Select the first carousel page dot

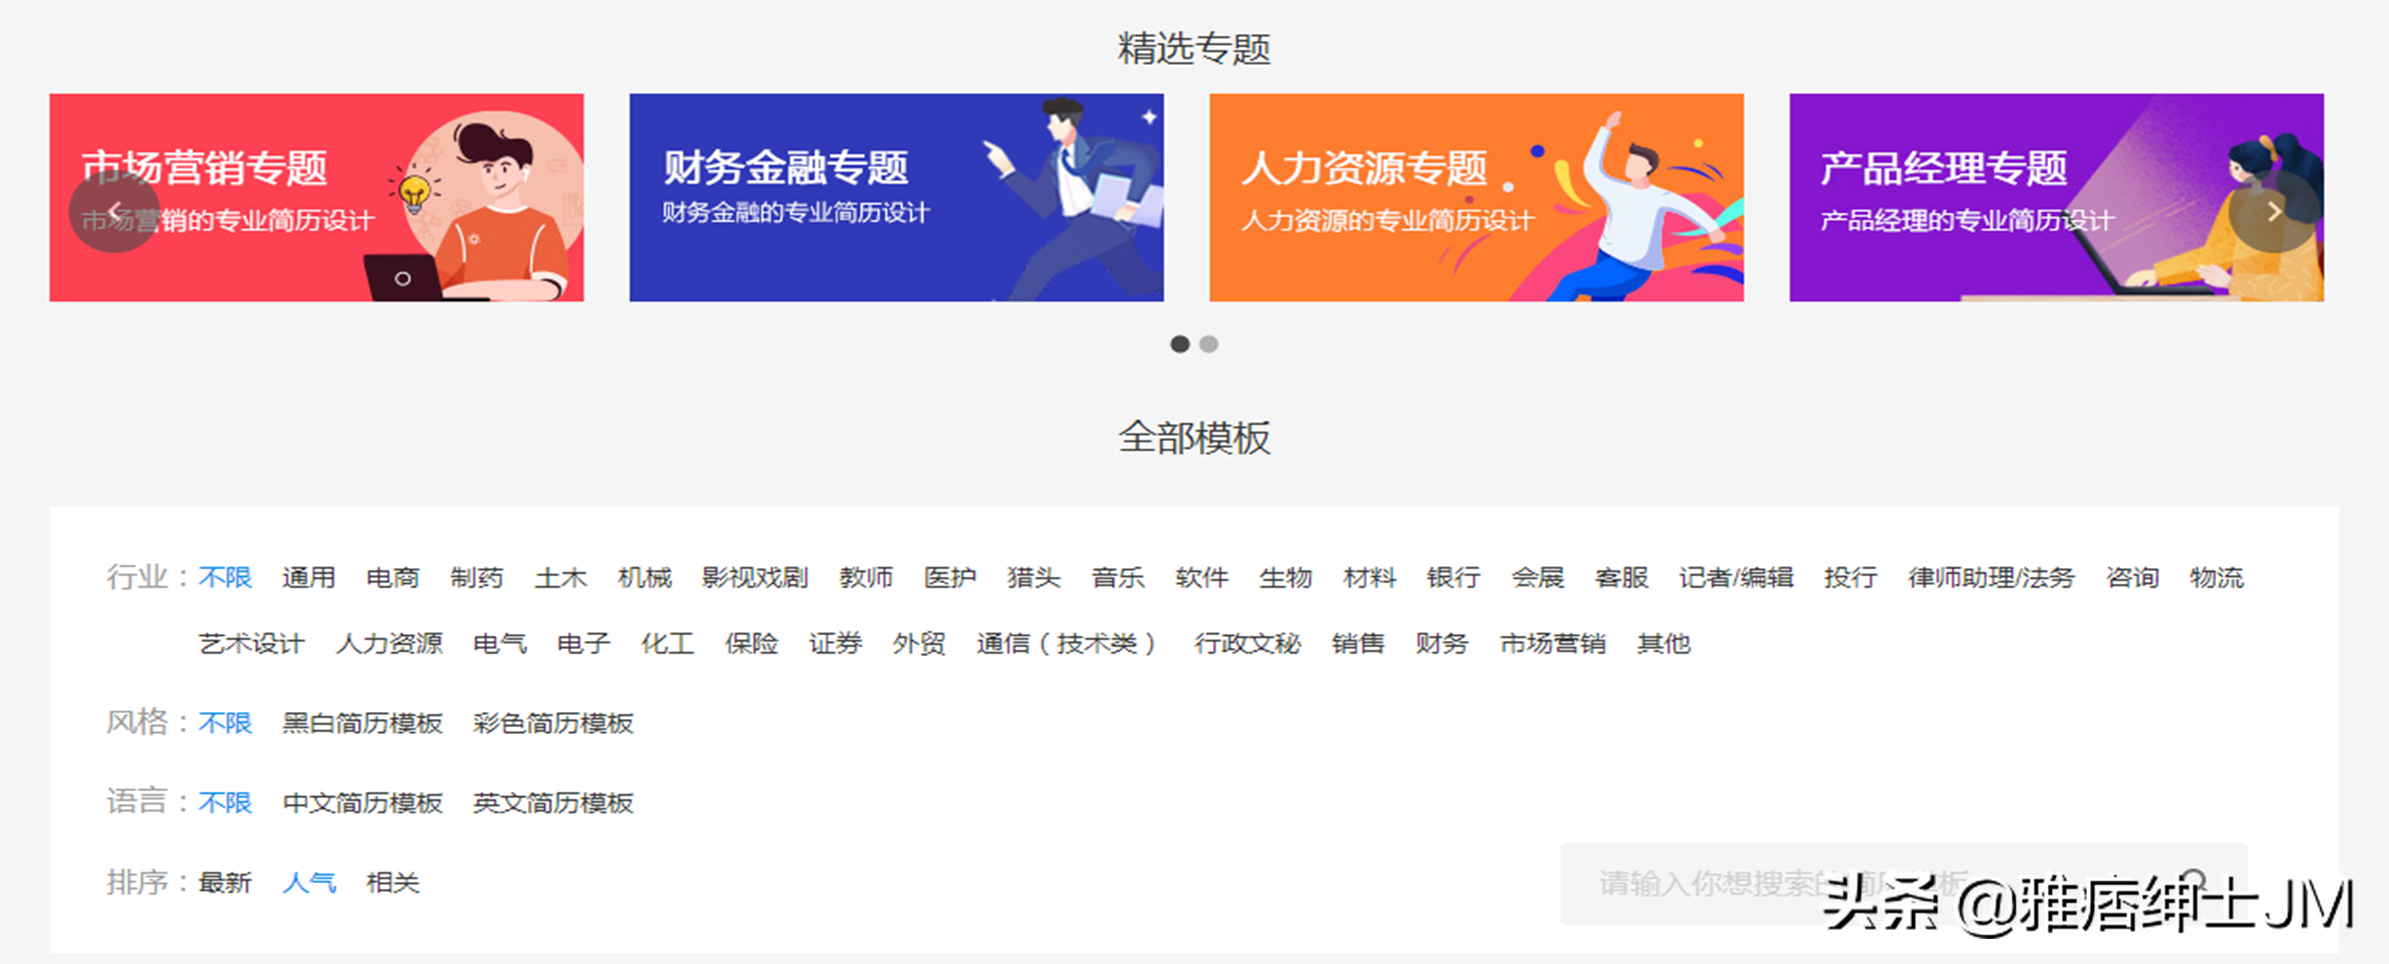point(1180,344)
